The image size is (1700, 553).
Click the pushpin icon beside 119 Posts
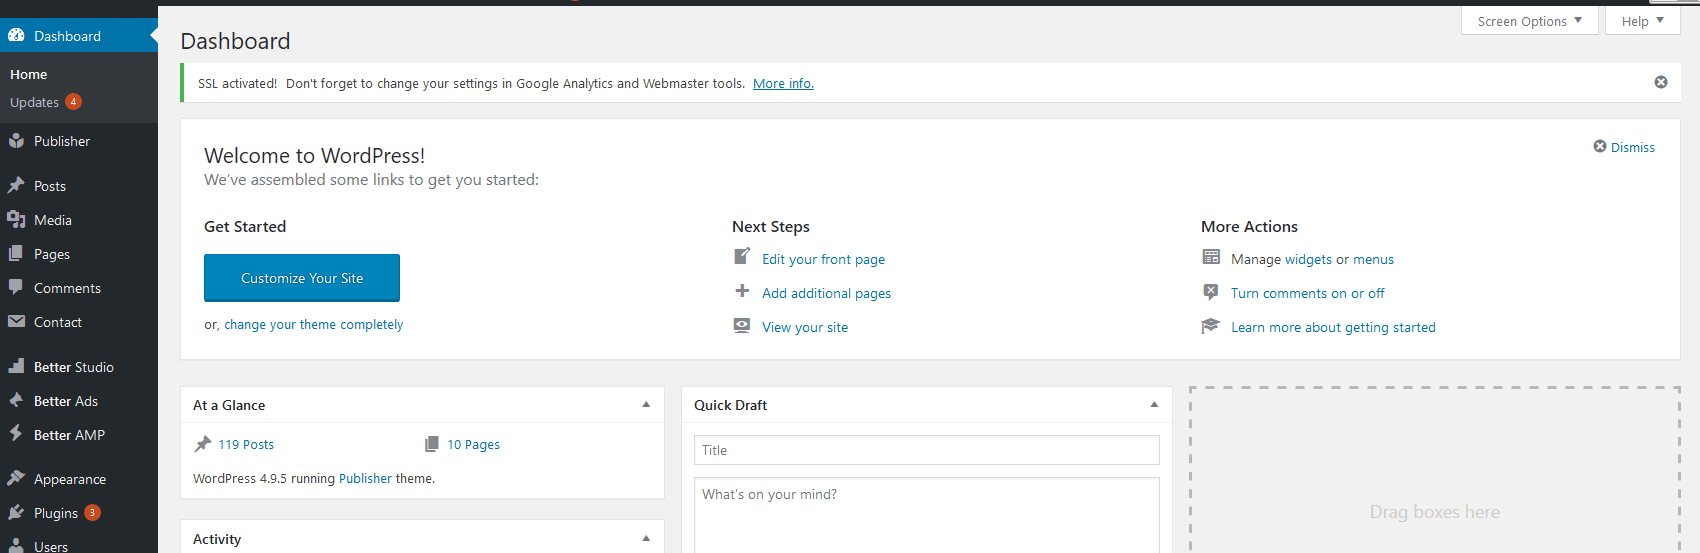pos(203,444)
